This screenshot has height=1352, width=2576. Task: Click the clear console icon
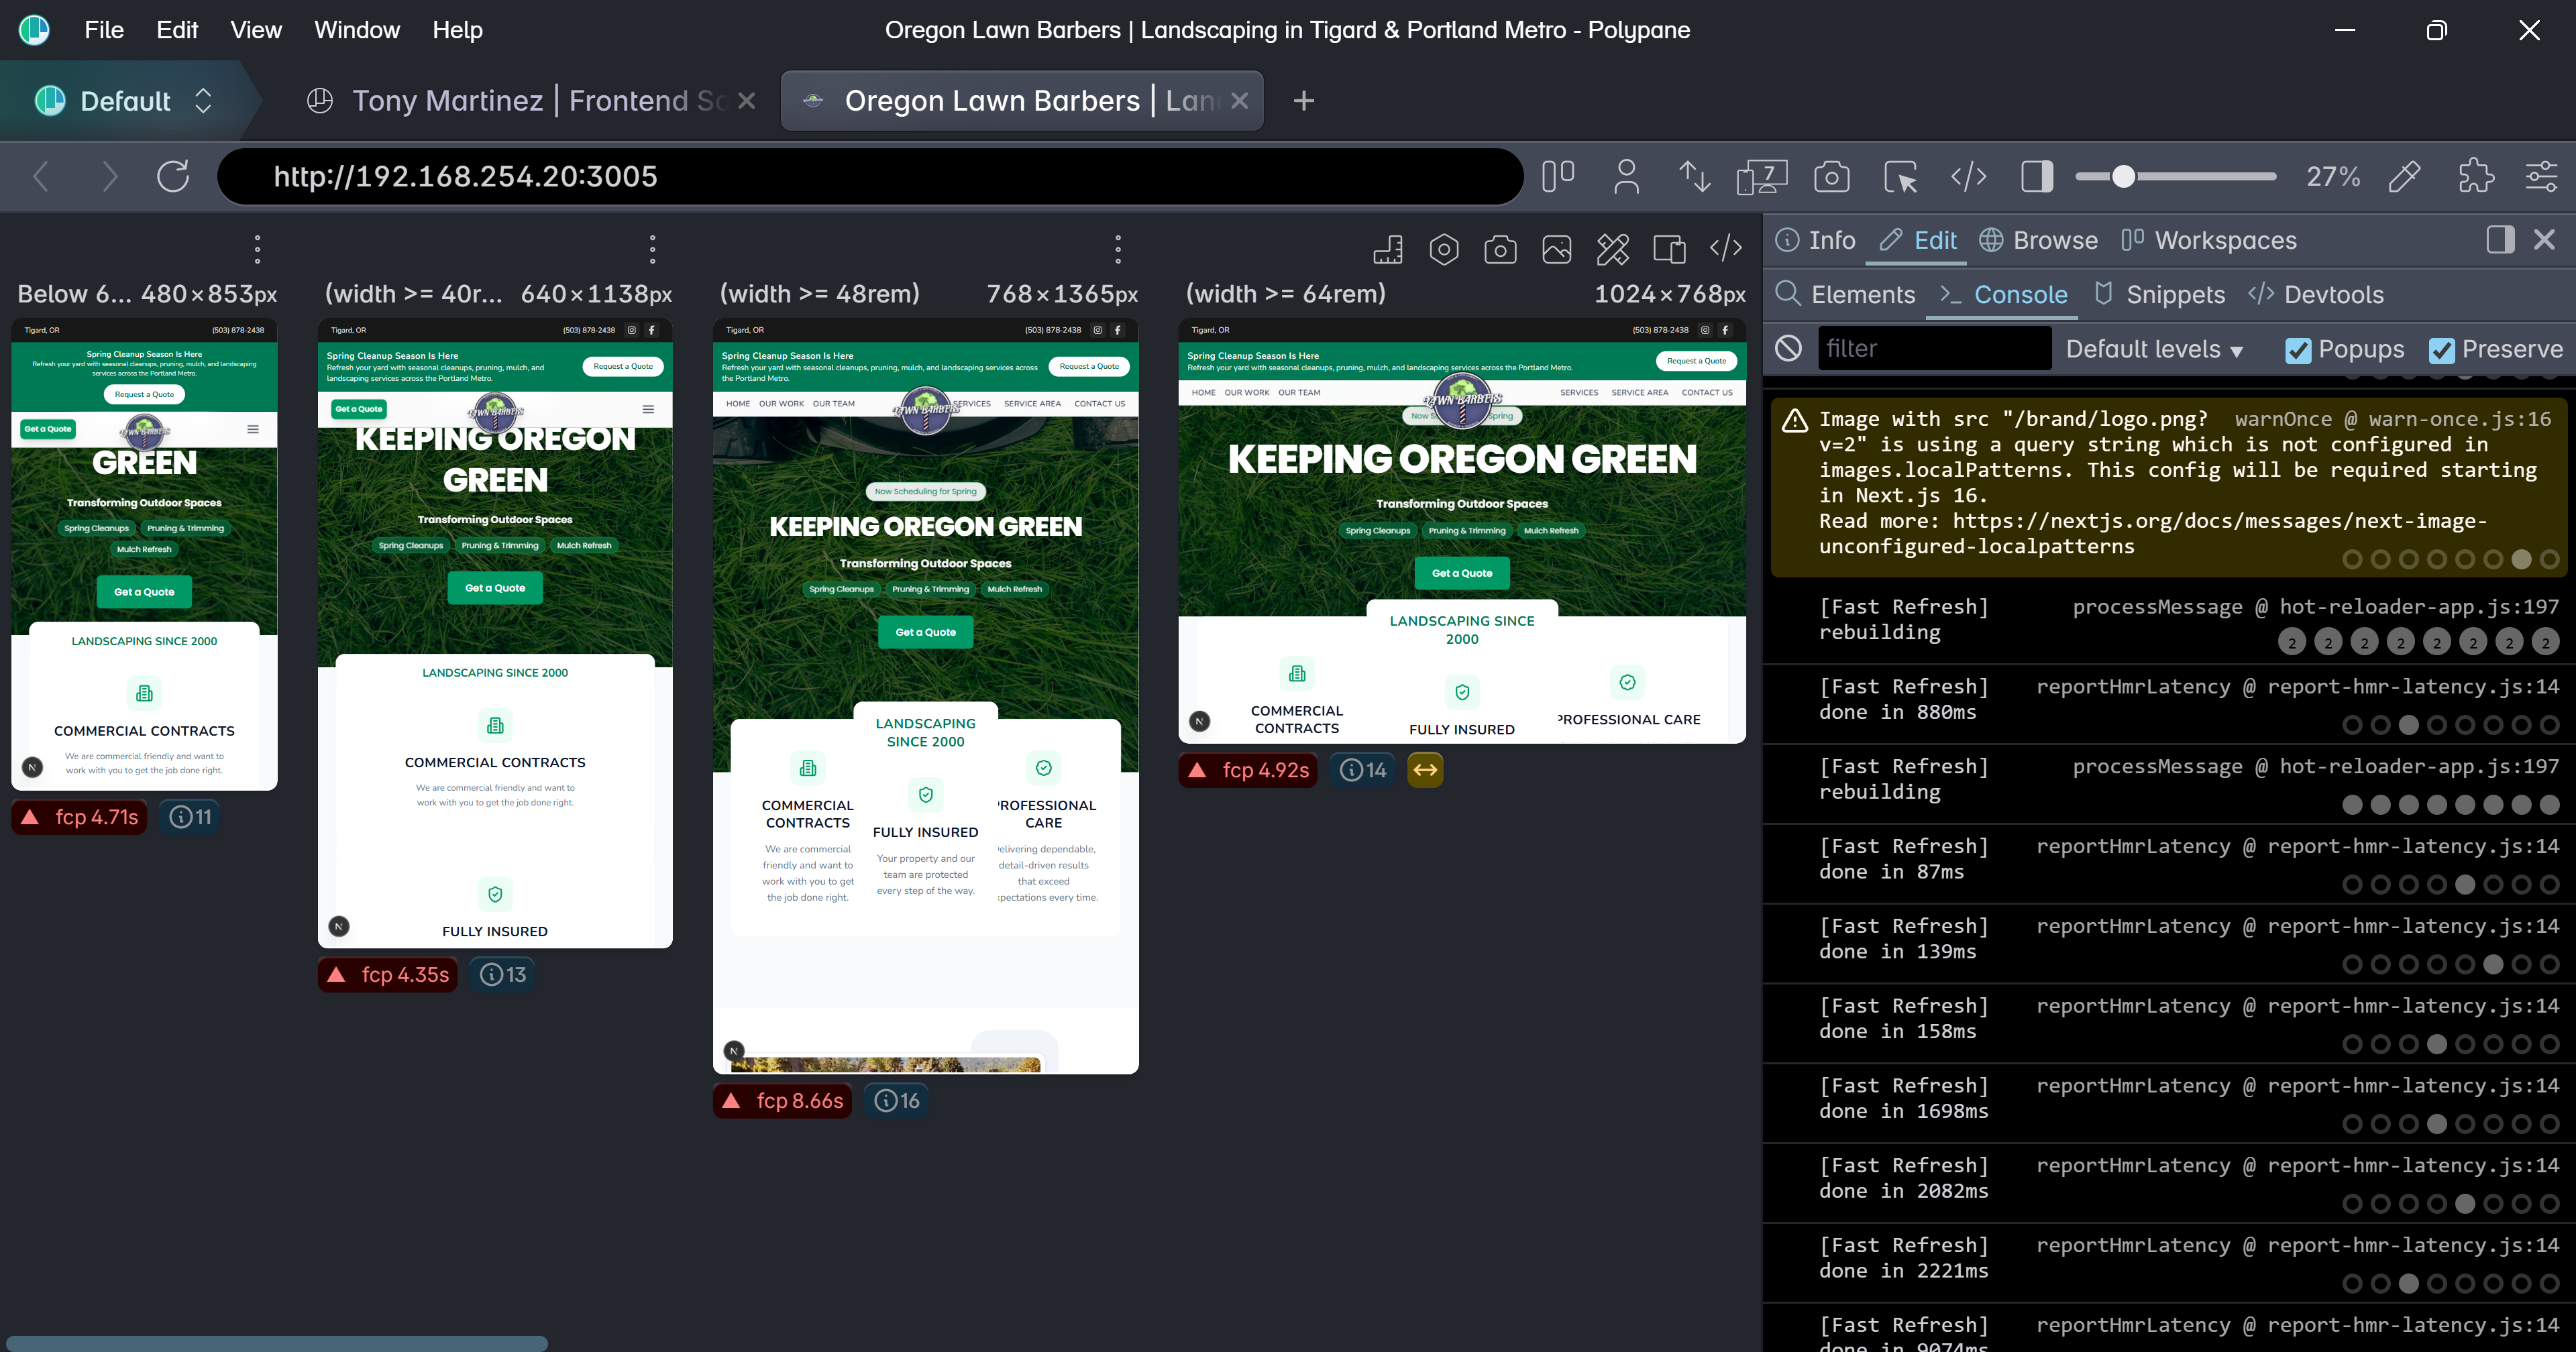tap(1788, 349)
